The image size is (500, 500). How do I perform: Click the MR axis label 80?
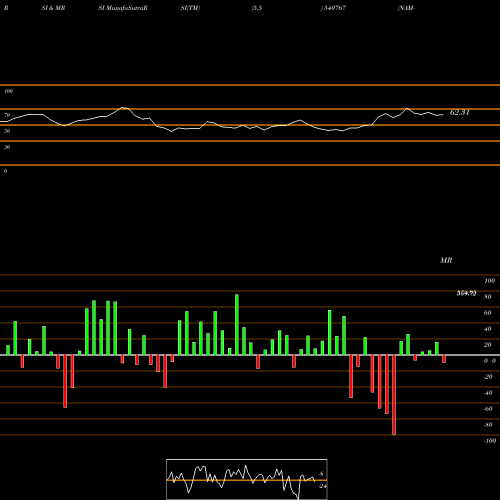488,297
